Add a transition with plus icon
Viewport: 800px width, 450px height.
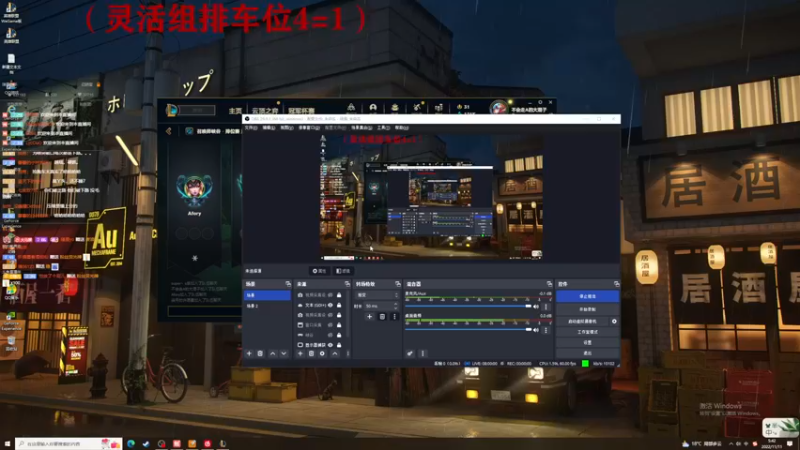[x=370, y=316]
